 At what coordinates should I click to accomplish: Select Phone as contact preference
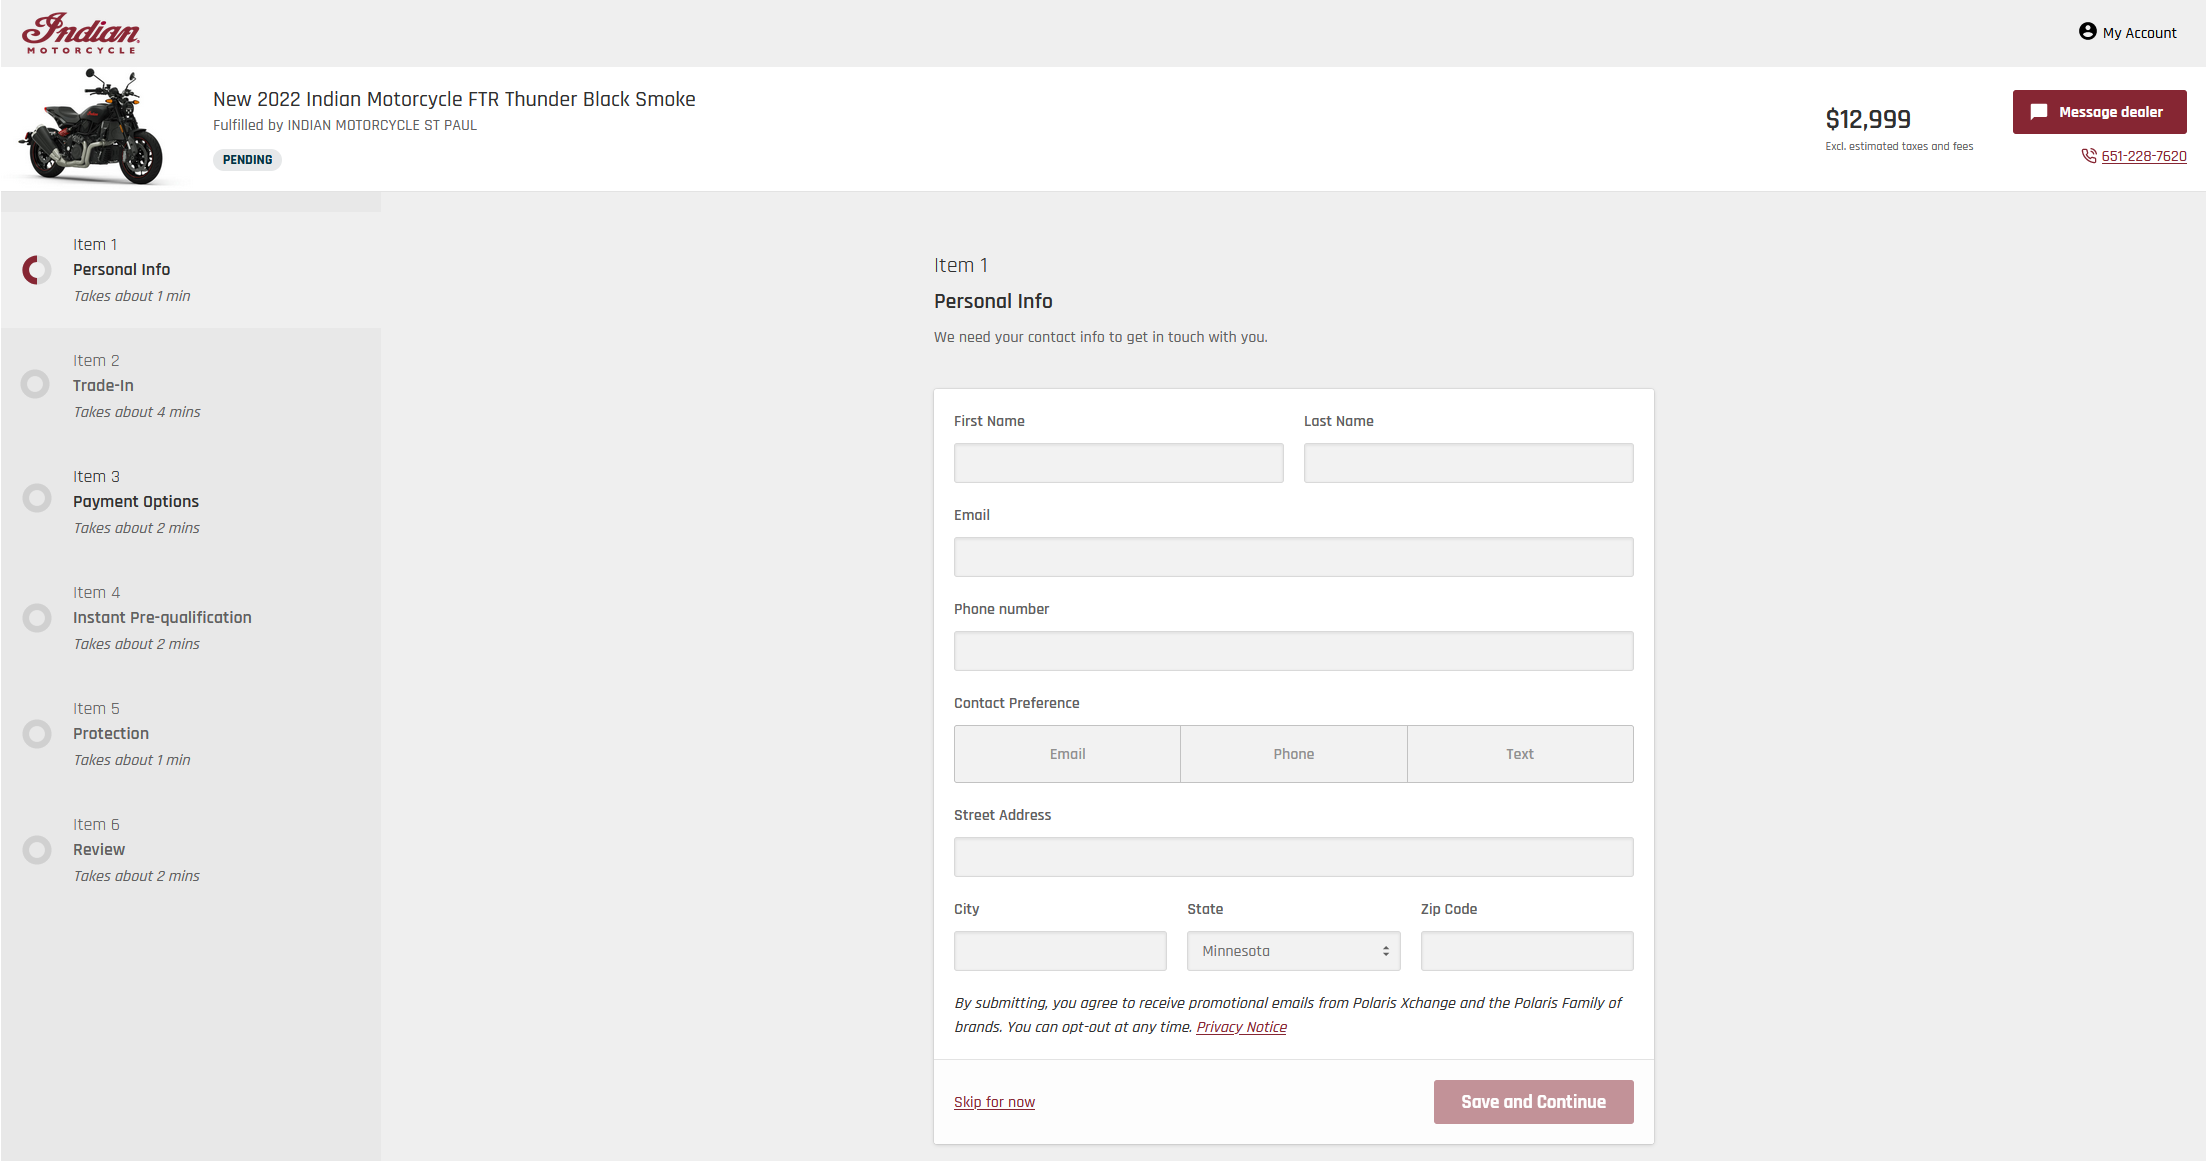tap(1293, 754)
